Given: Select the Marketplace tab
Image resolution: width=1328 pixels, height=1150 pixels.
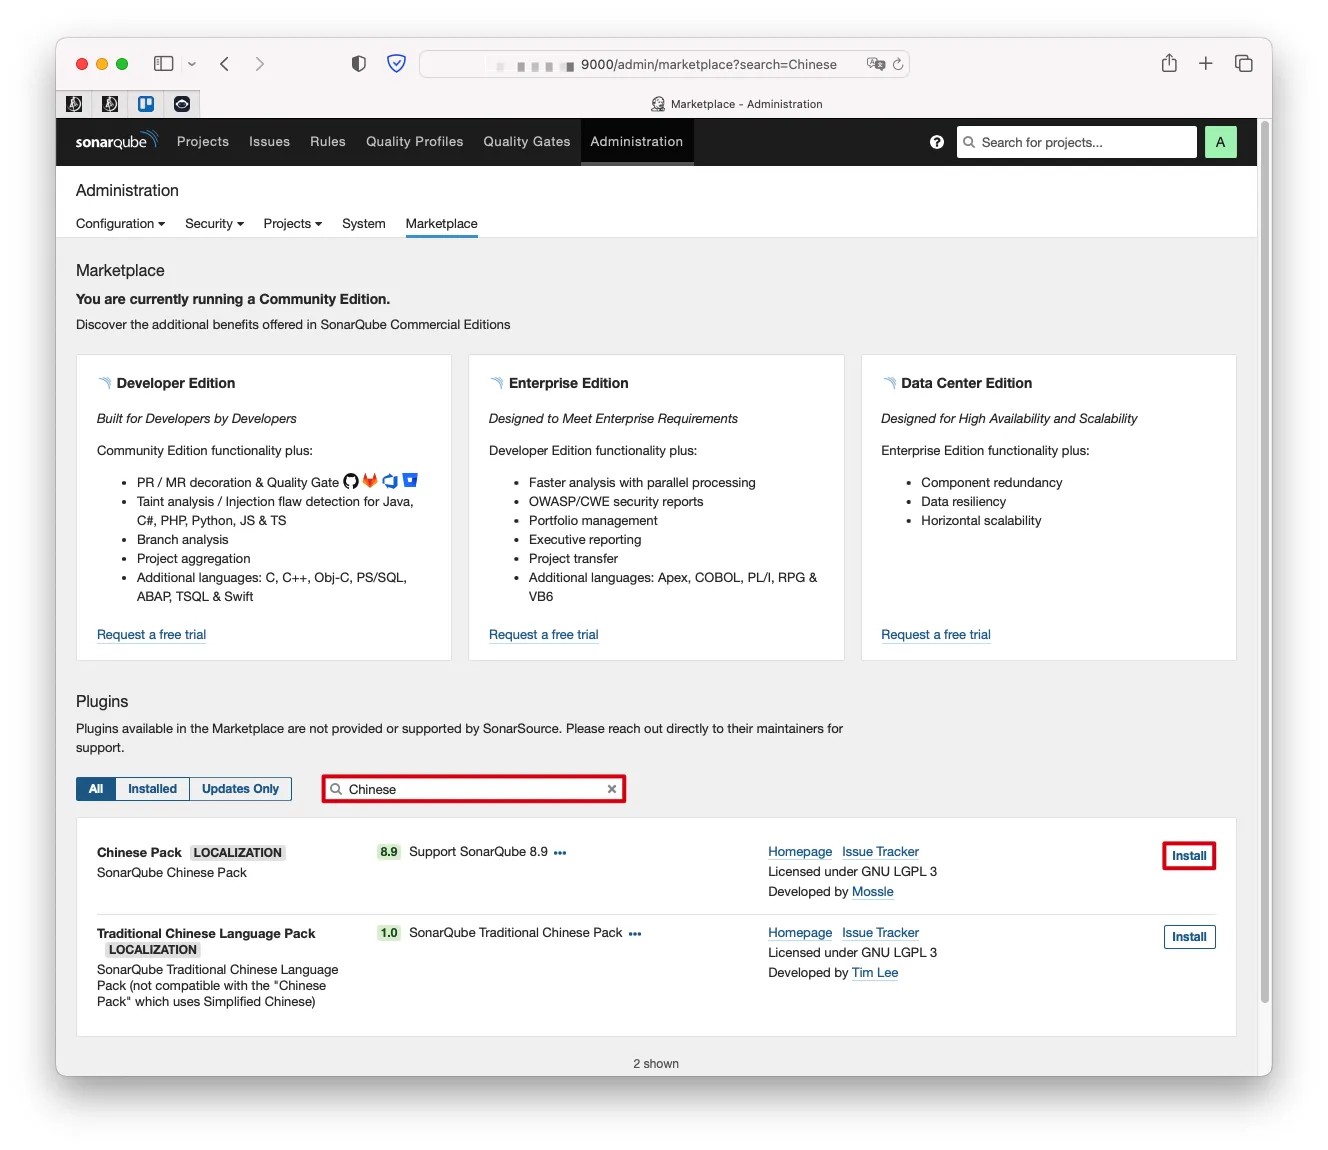Looking at the screenshot, I should [x=441, y=224].
